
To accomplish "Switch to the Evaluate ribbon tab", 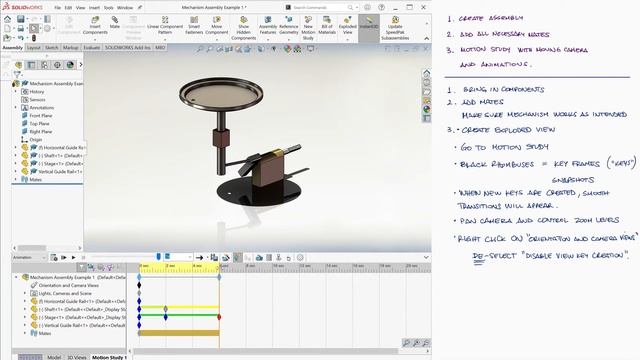I will pyautogui.click(x=91, y=48).
